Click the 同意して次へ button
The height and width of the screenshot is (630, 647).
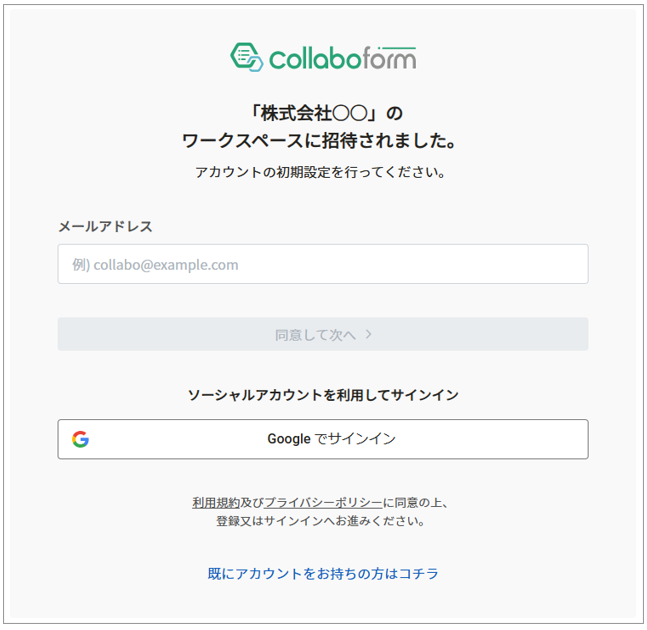pos(323,334)
